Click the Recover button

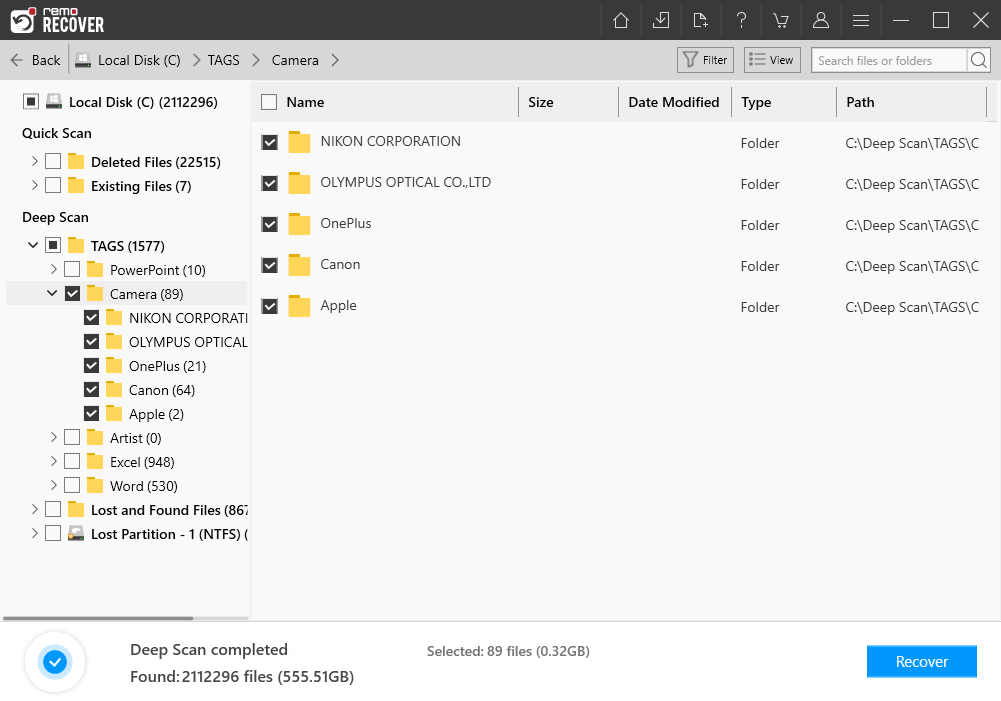pos(921,661)
